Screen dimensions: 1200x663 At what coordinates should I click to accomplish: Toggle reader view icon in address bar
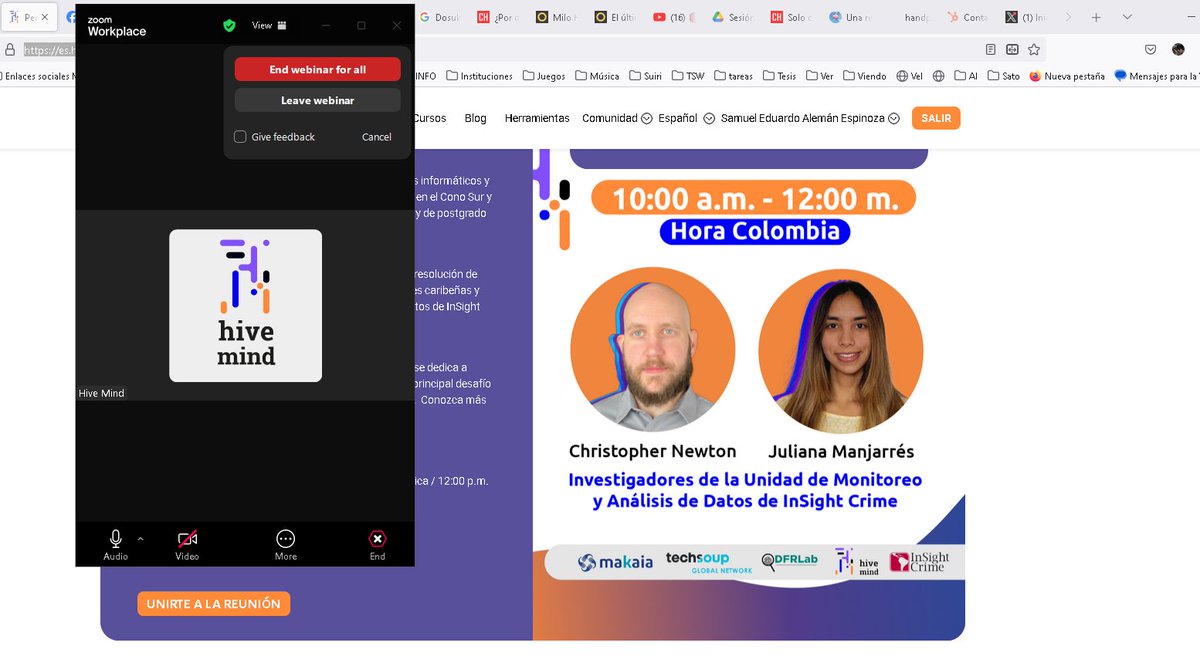(x=991, y=49)
